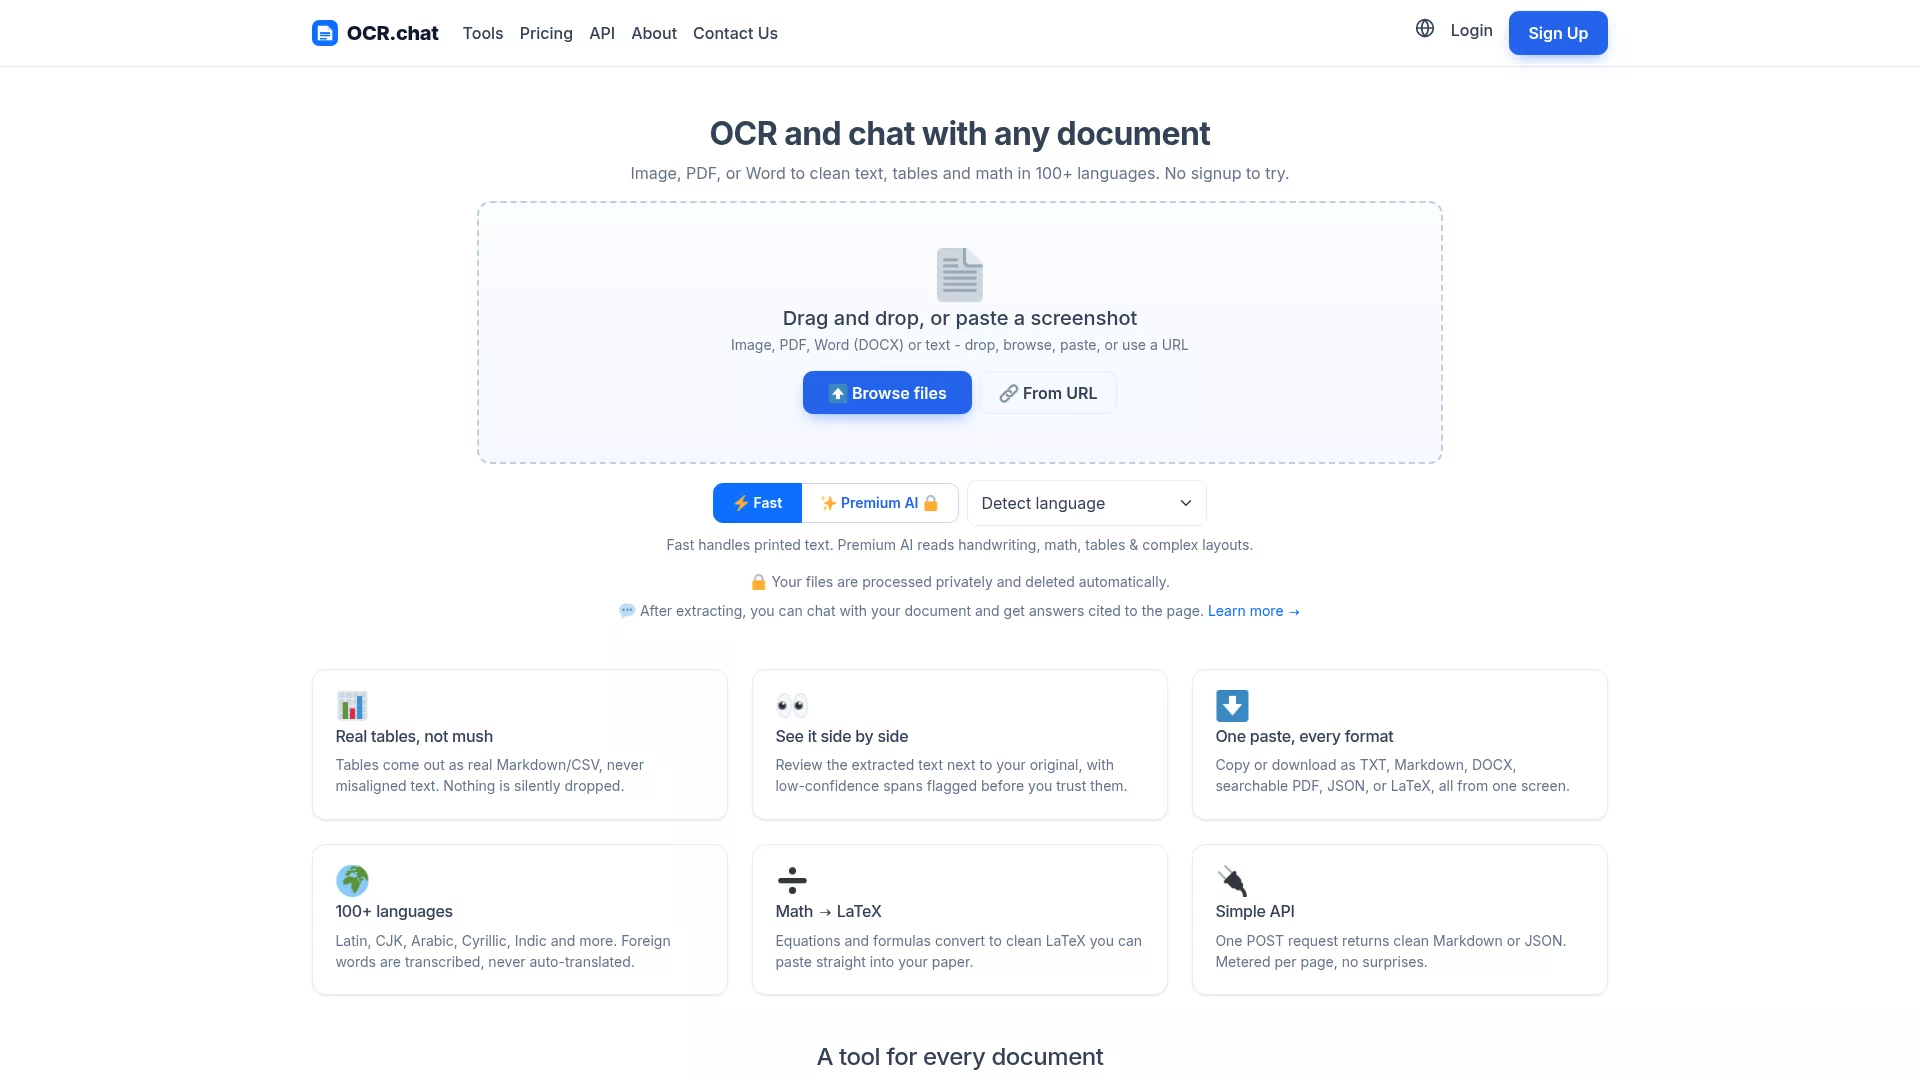Image resolution: width=1920 pixels, height=1080 pixels.
Task: Click the 'Equations and formulas convert' description
Action: pyautogui.click(x=958, y=951)
